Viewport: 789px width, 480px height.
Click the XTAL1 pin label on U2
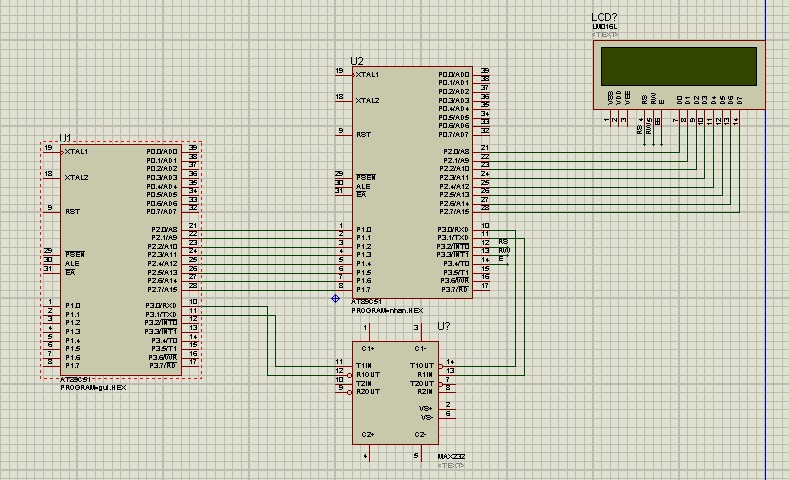(x=367, y=74)
